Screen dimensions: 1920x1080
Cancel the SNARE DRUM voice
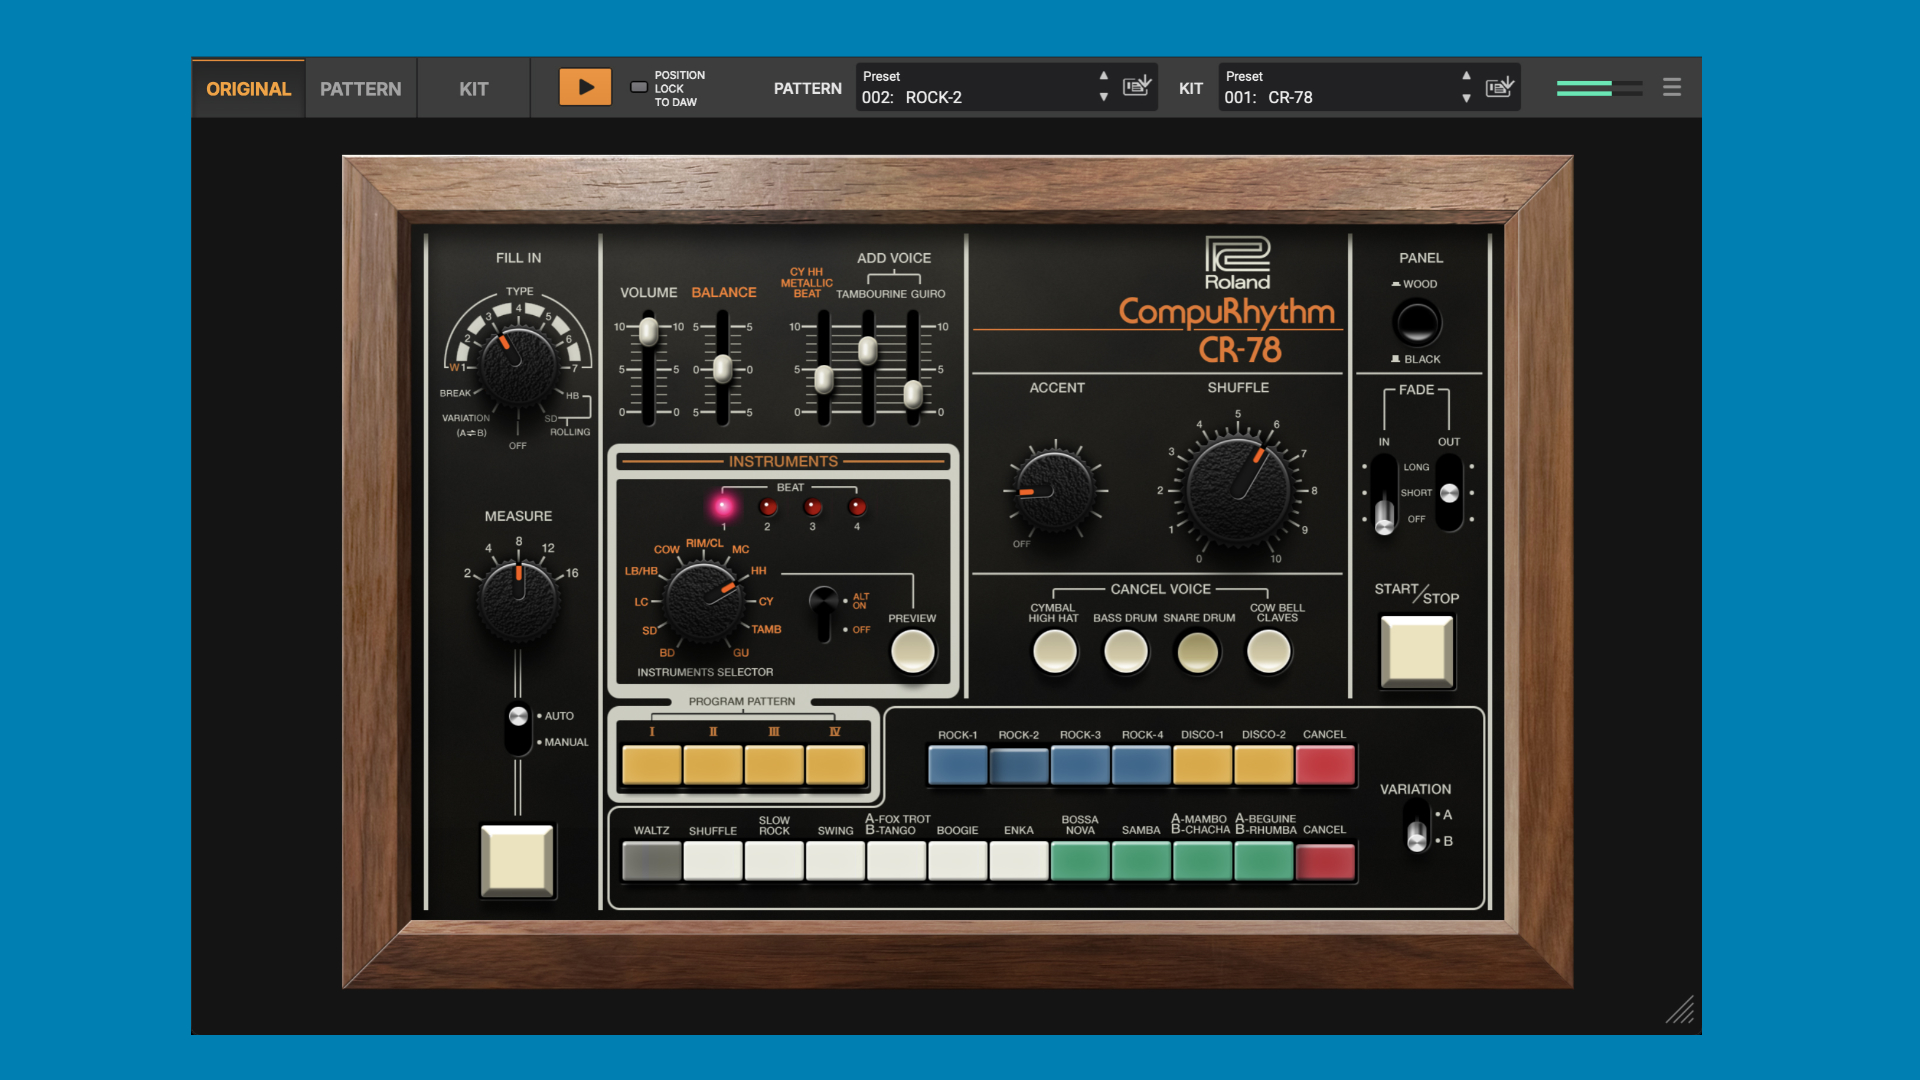coord(1197,651)
